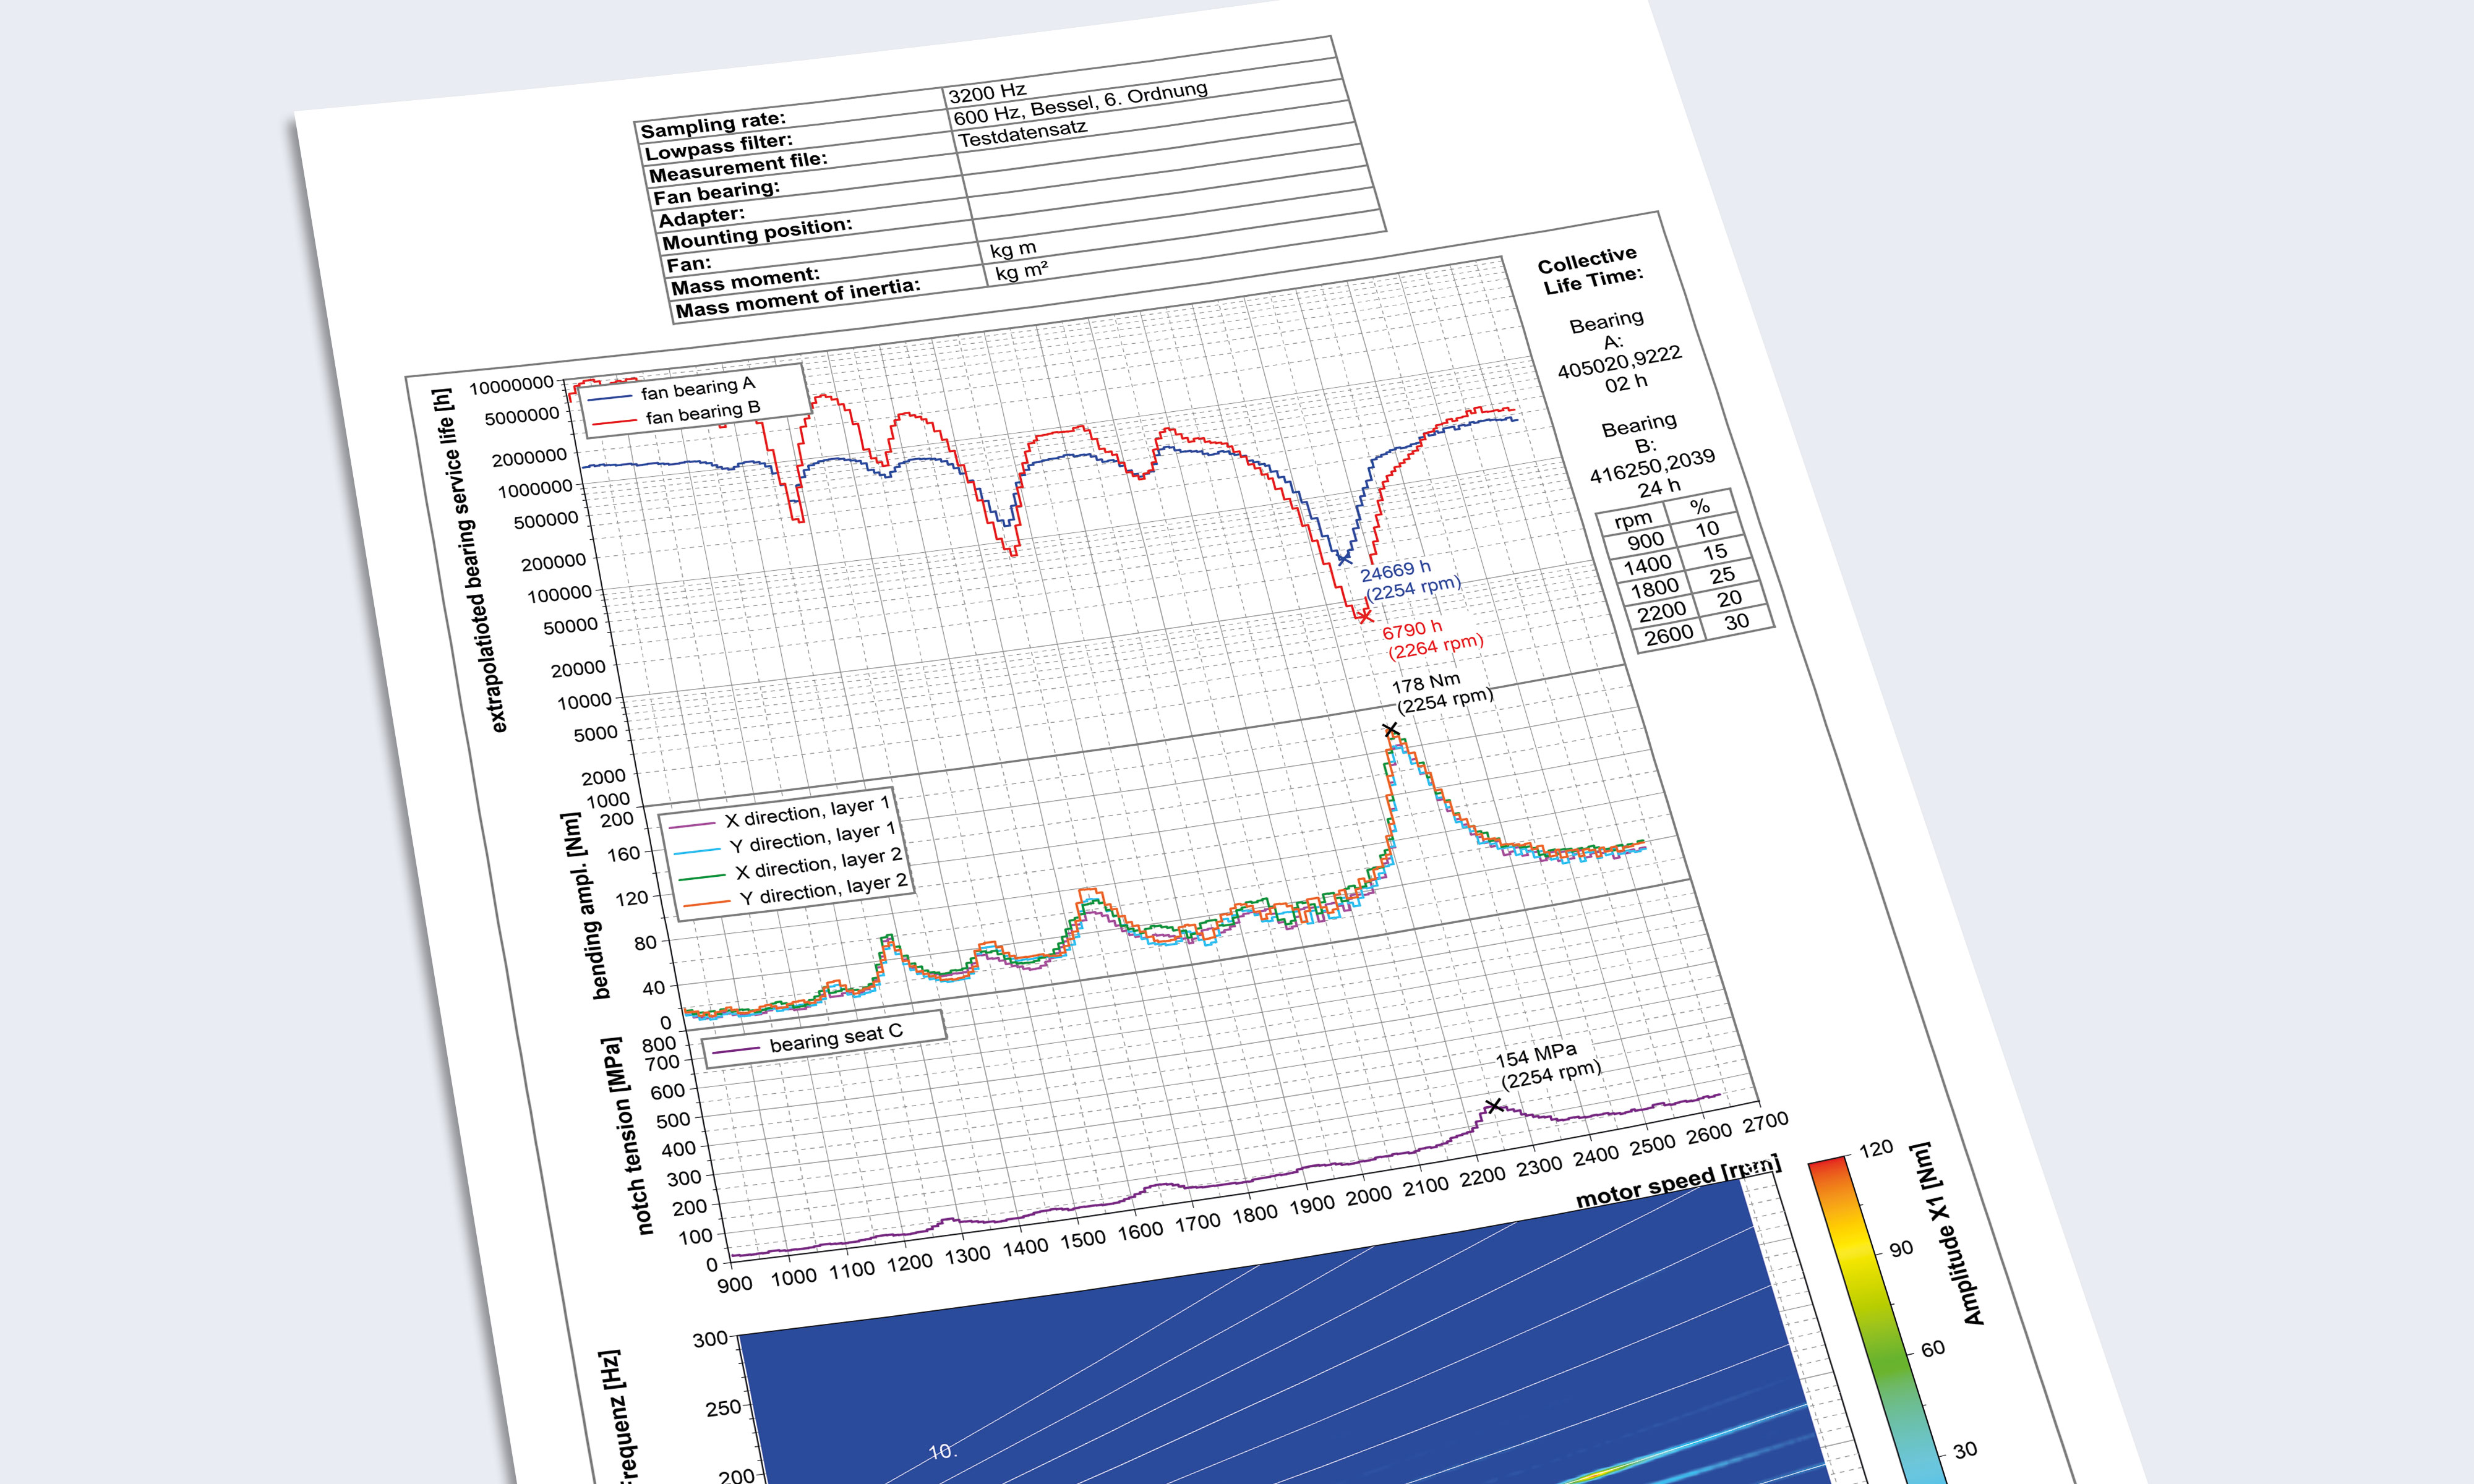Click the 'Lowpass filter:' table row label

click(719, 147)
